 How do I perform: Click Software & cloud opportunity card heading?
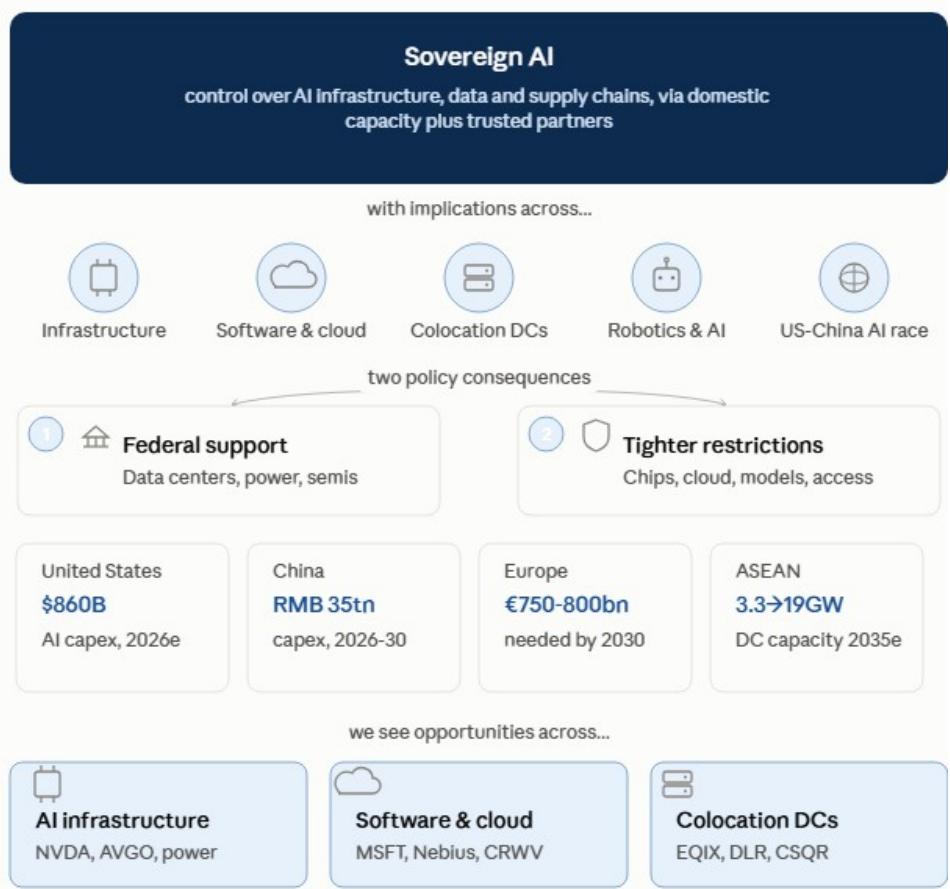(x=444, y=821)
